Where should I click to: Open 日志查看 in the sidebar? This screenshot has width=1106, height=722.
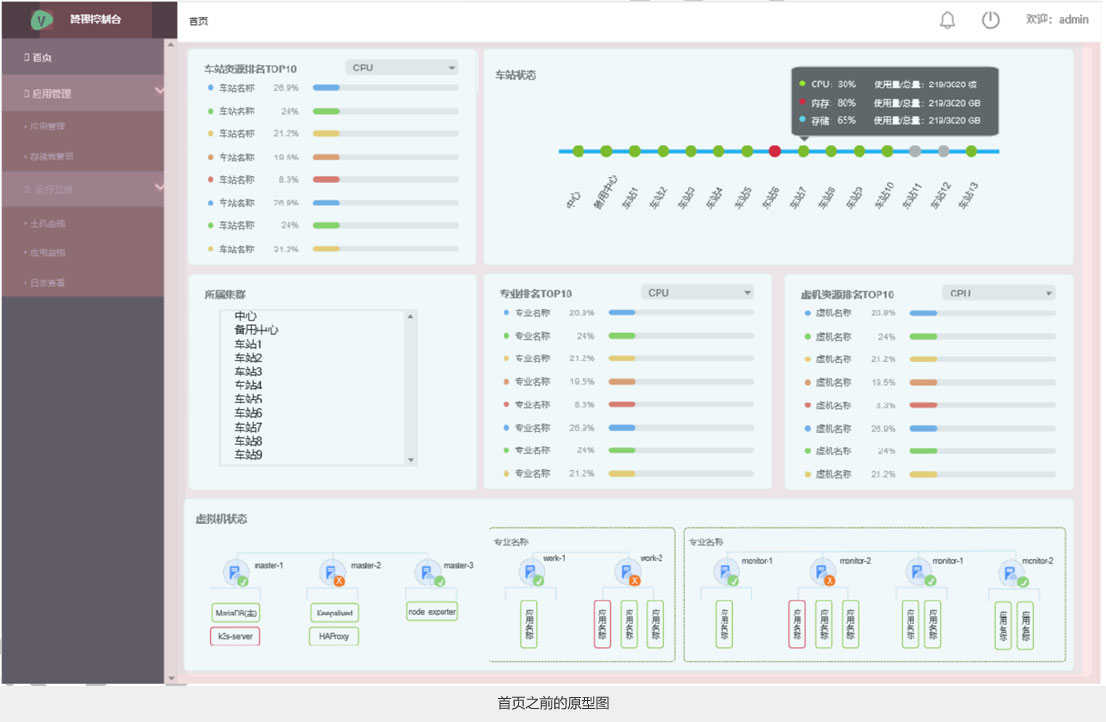[48, 283]
